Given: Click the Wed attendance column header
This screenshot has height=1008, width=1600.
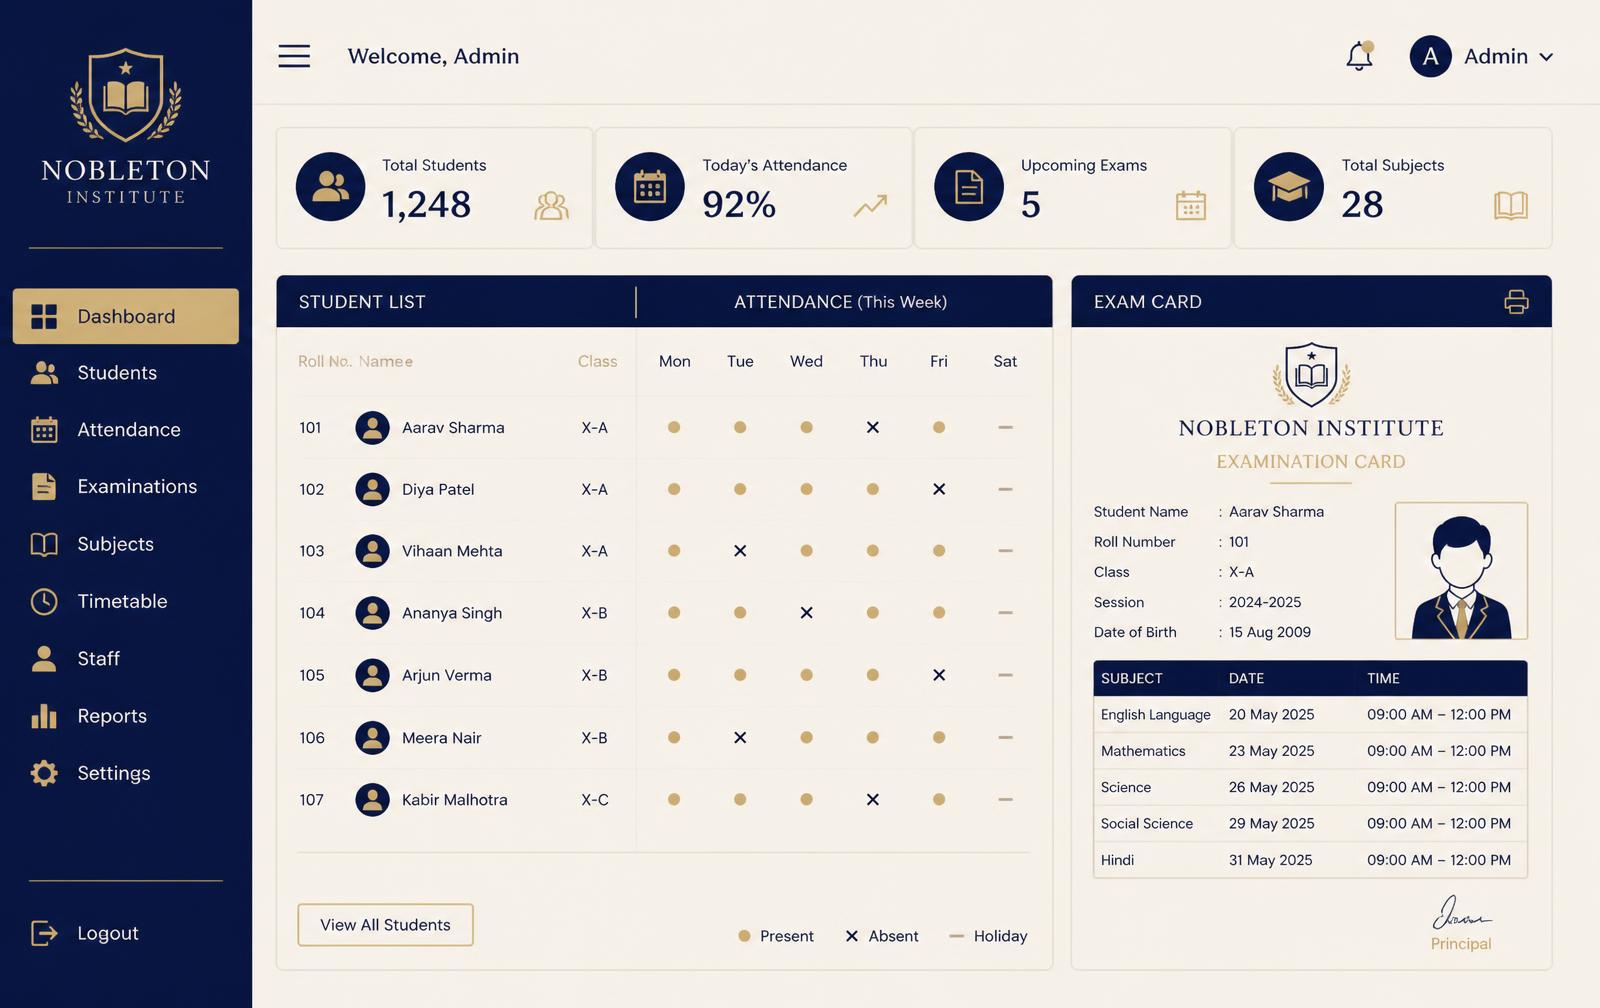Looking at the screenshot, I should point(806,361).
